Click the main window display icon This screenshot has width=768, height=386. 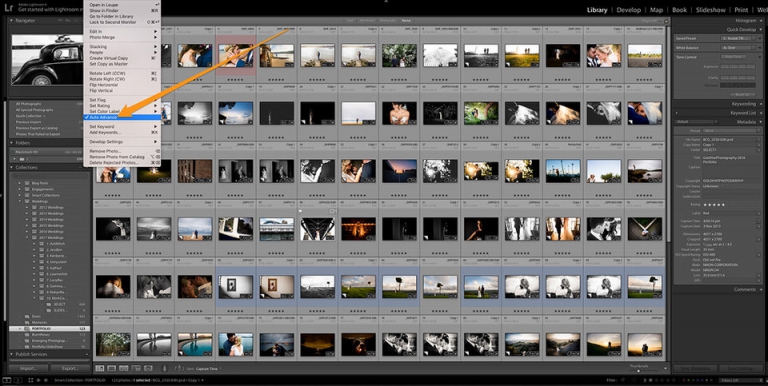coord(6,380)
